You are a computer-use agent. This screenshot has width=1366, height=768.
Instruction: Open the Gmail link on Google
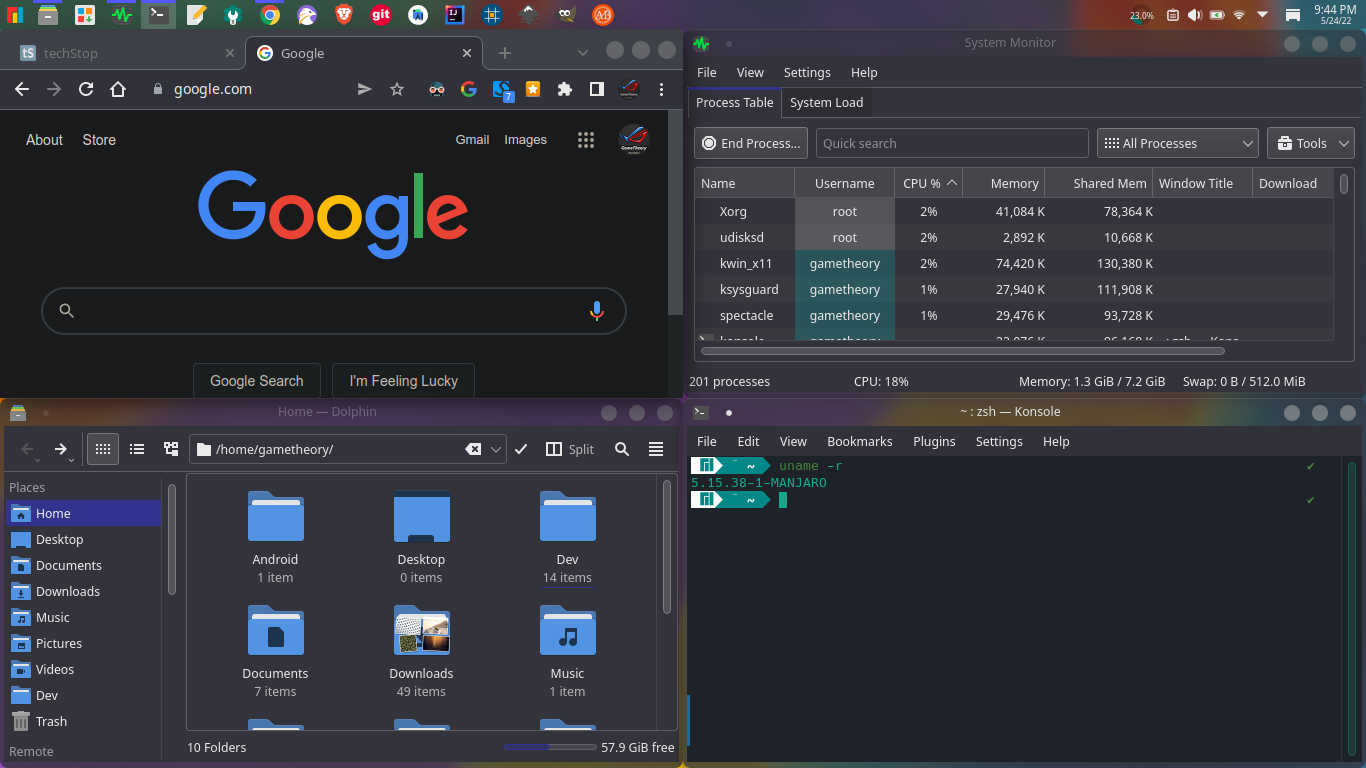pyautogui.click(x=472, y=140)
